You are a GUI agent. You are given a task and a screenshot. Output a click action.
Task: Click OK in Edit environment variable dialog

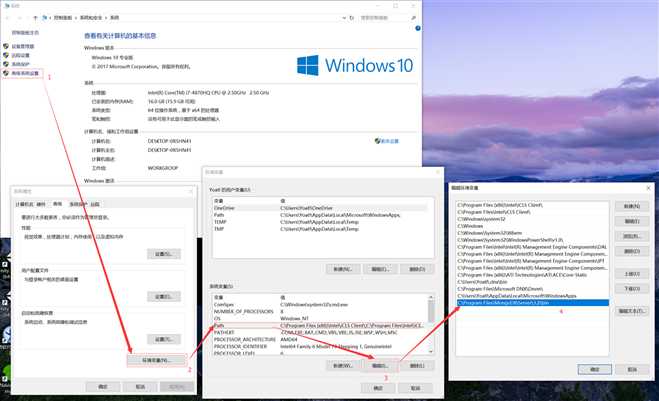595,369
